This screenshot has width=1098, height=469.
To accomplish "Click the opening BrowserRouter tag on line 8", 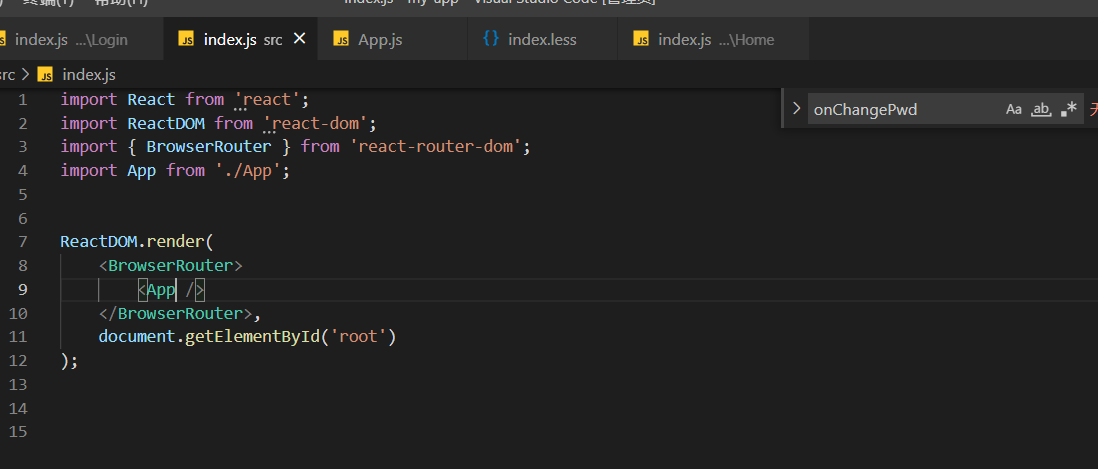I will click(x=171, y=266).
